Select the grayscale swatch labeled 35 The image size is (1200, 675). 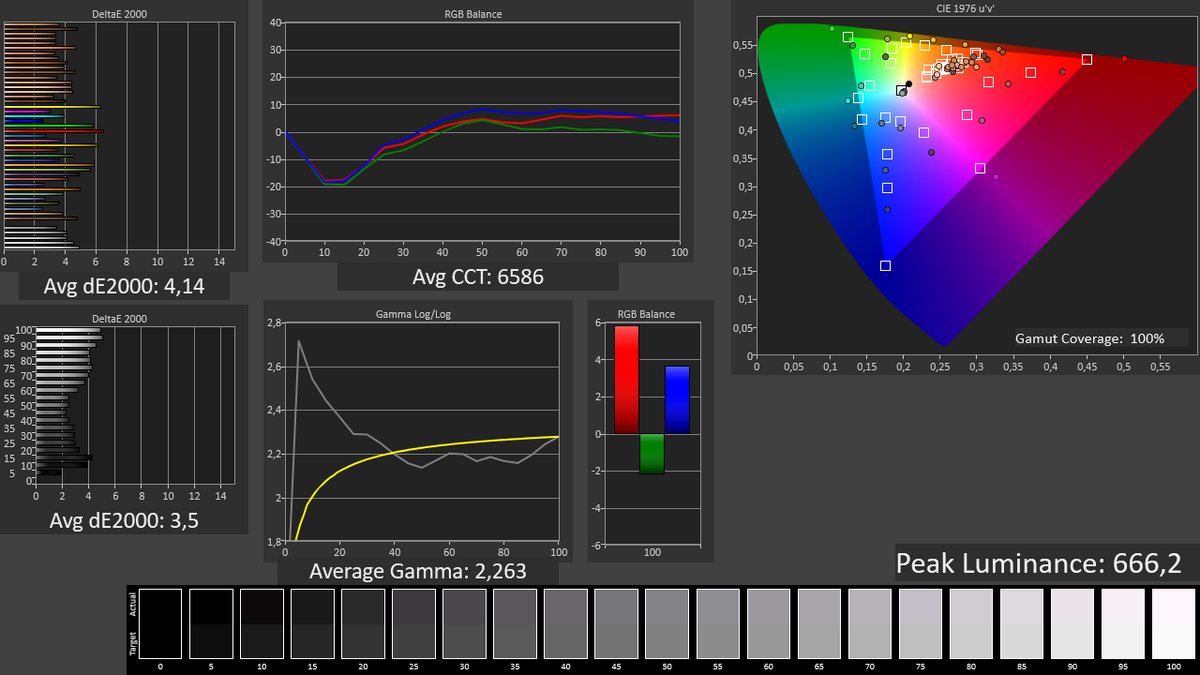(x=514, y=623)
